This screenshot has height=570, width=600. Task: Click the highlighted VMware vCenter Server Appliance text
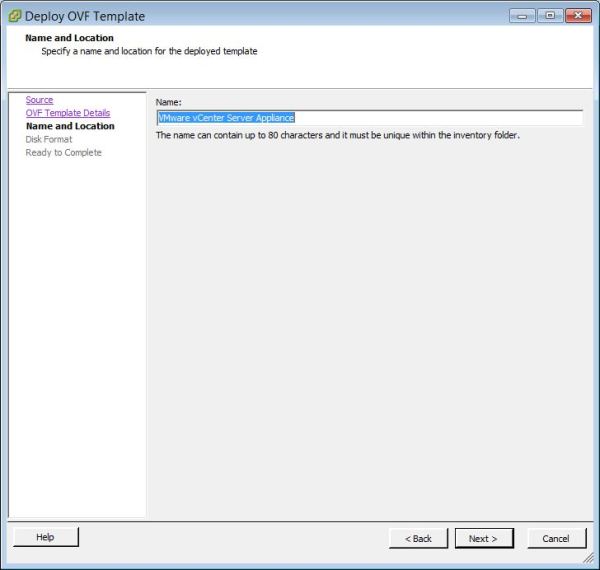[x=226, y=118]
